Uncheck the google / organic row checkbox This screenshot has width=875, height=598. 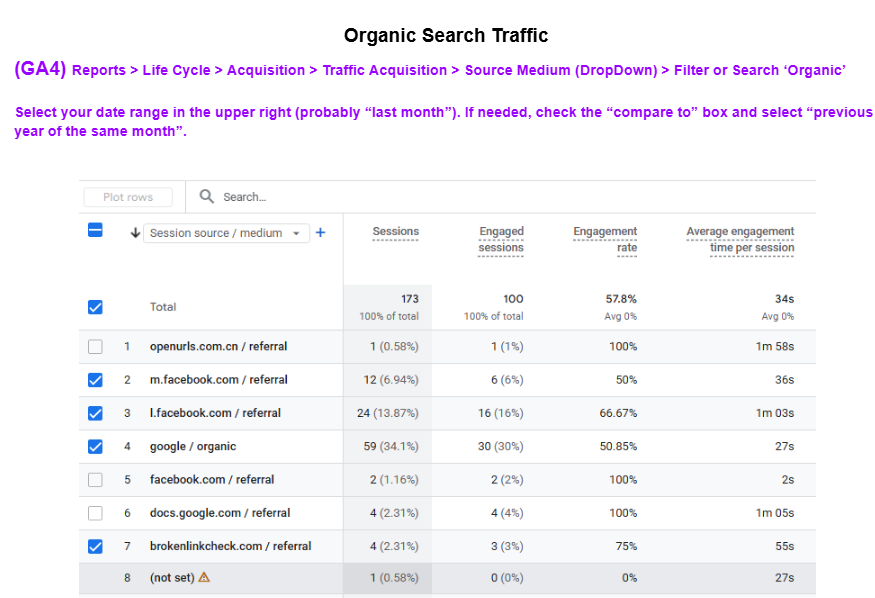[95, 446]
